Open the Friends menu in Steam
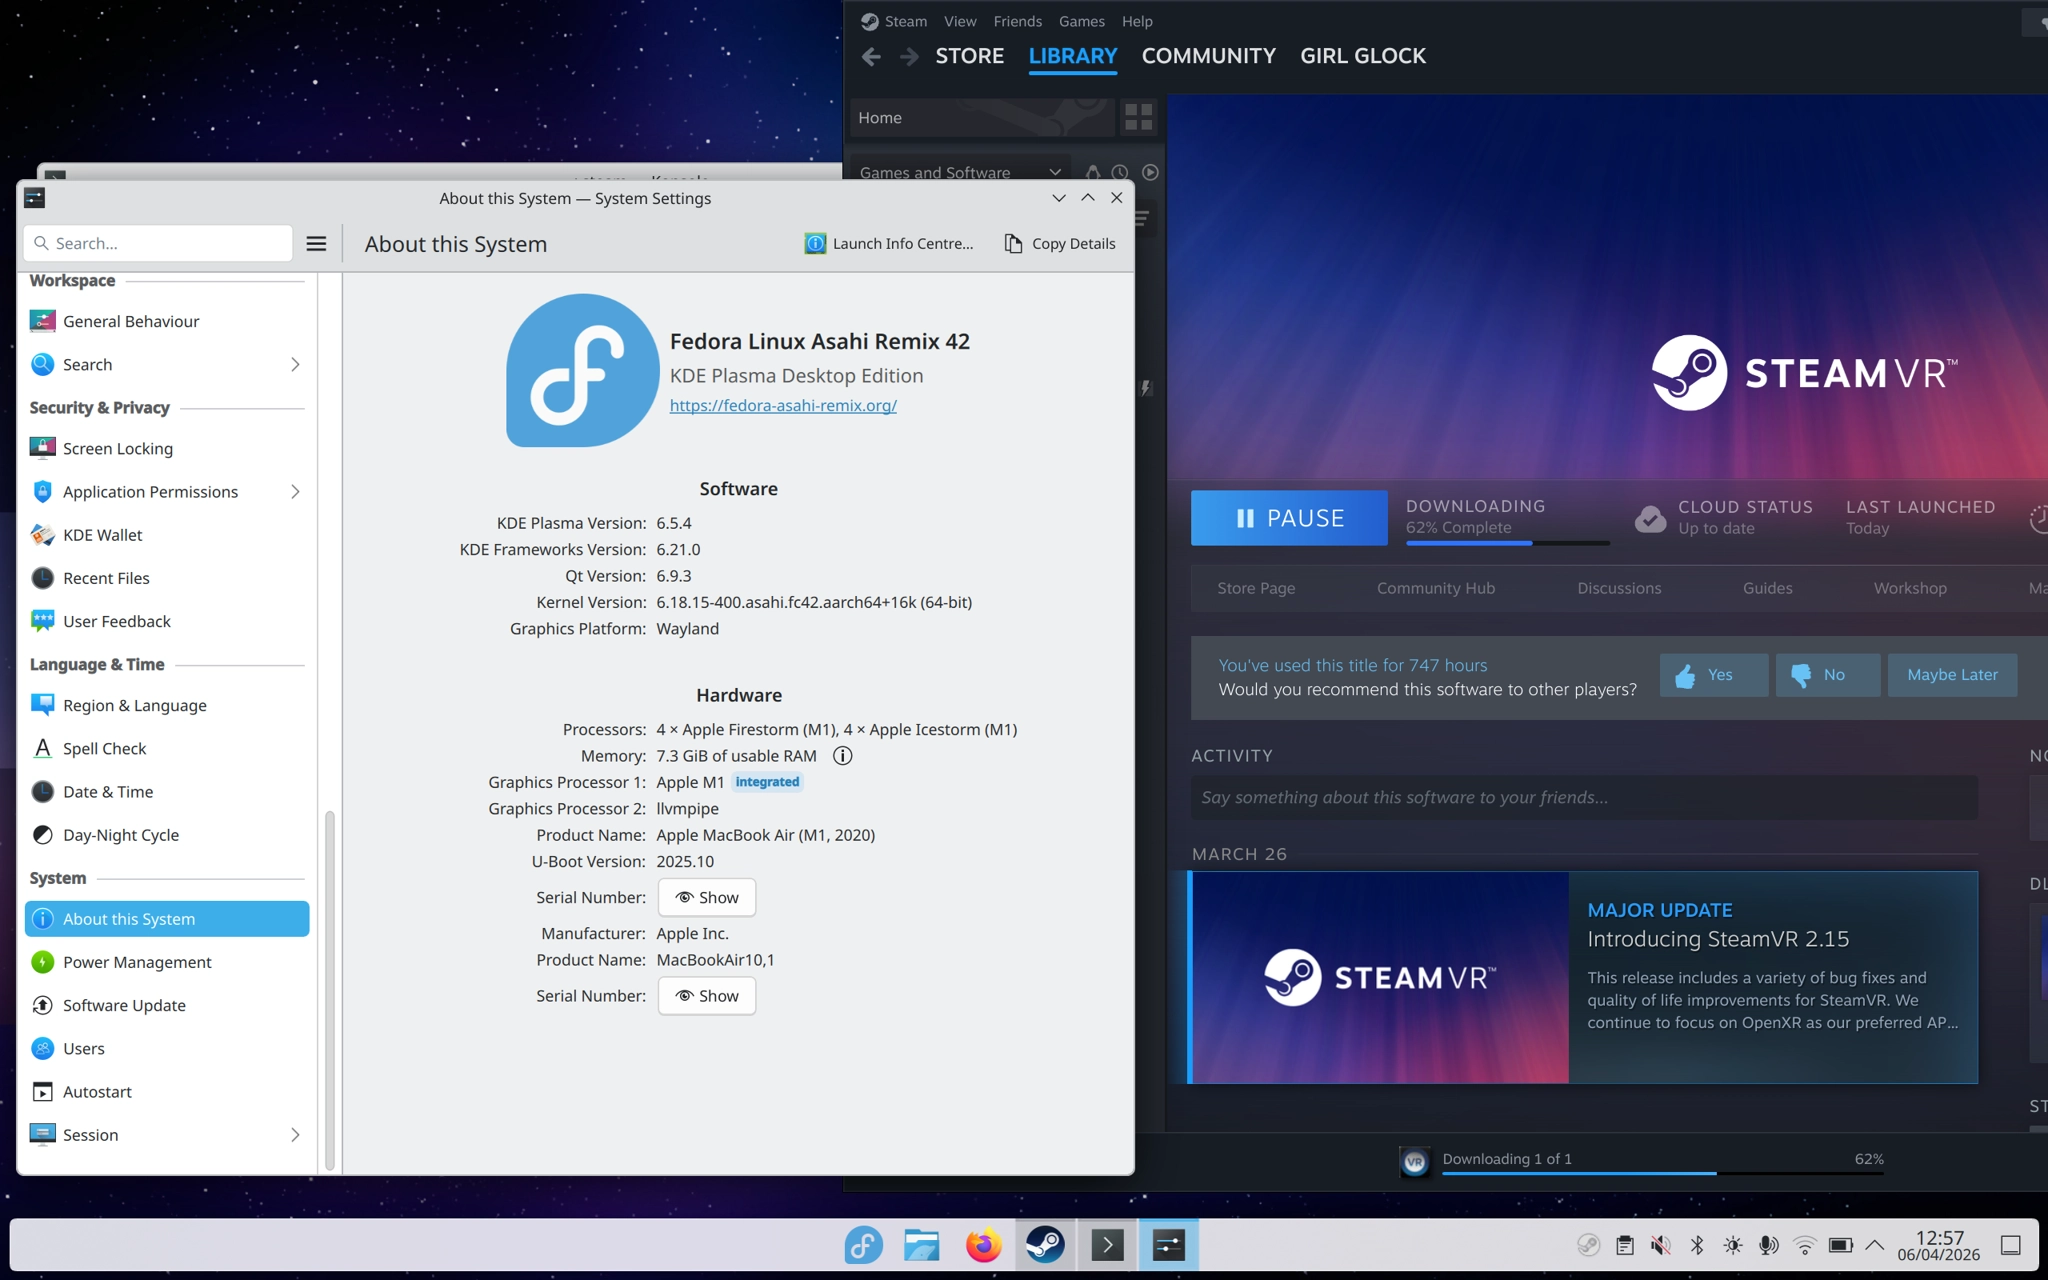Viewport: 2048px width, 1280px height. click(1017, 21)
